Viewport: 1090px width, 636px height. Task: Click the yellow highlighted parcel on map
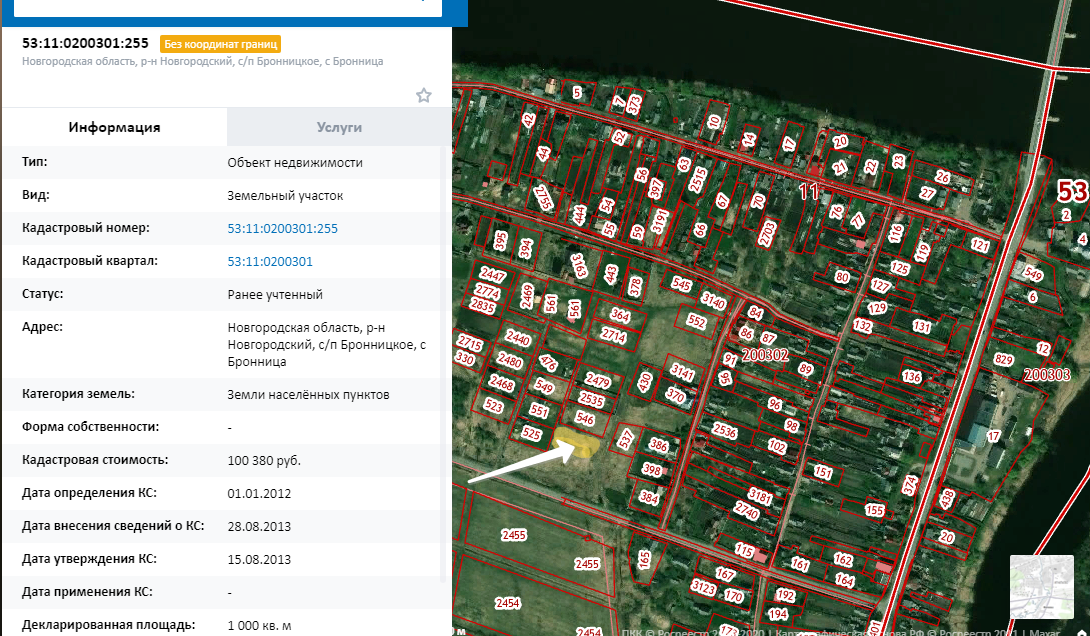(577, 441)
